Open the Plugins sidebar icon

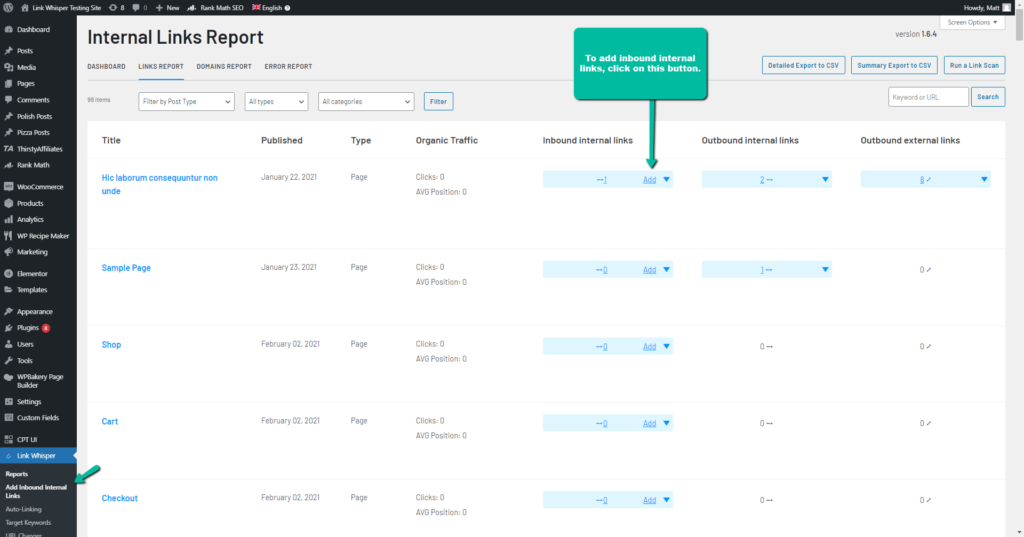(x=9, y=327)
